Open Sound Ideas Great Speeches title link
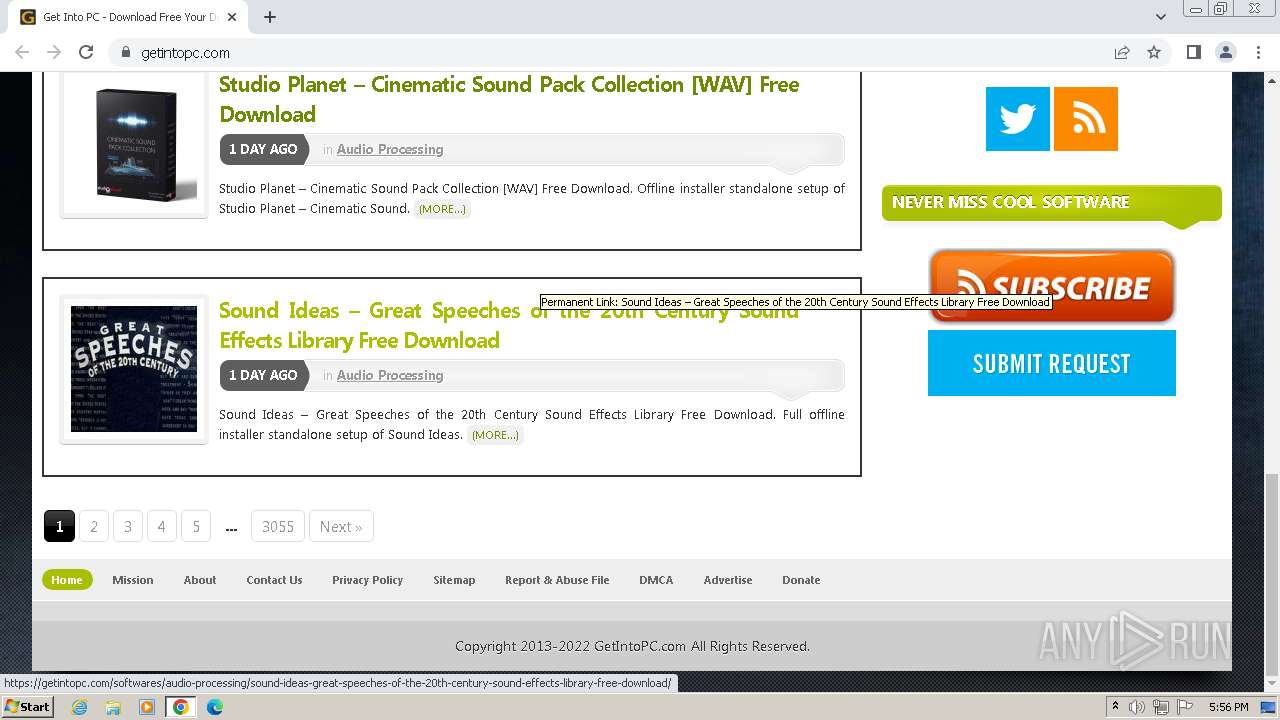This screenshot has height=720, width=1280. click(509, 325)
